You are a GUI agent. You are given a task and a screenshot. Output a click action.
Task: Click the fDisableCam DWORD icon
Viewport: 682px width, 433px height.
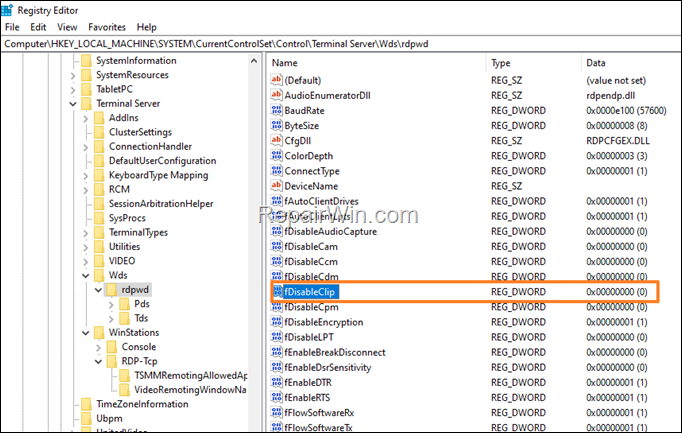(x=276, y=246)
